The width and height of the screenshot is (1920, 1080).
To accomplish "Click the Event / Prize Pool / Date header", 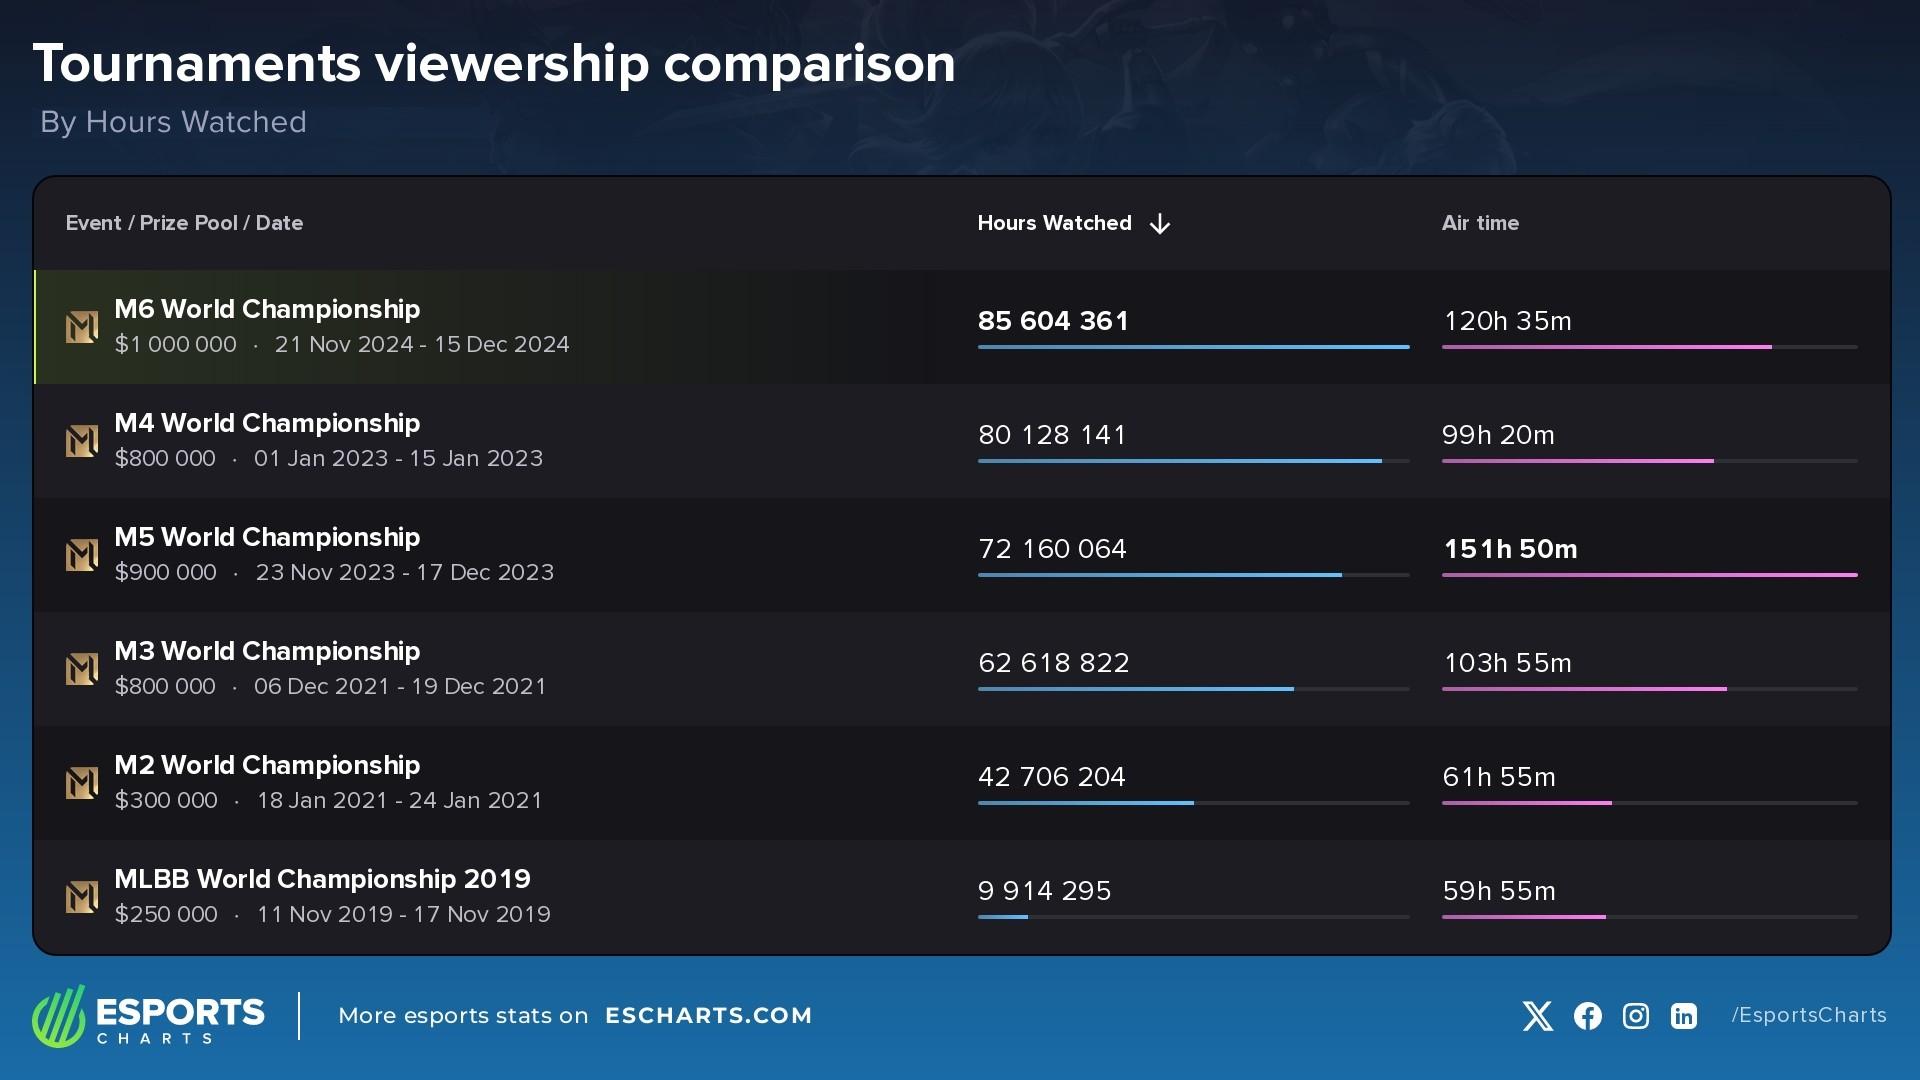I will click(184, 223).
